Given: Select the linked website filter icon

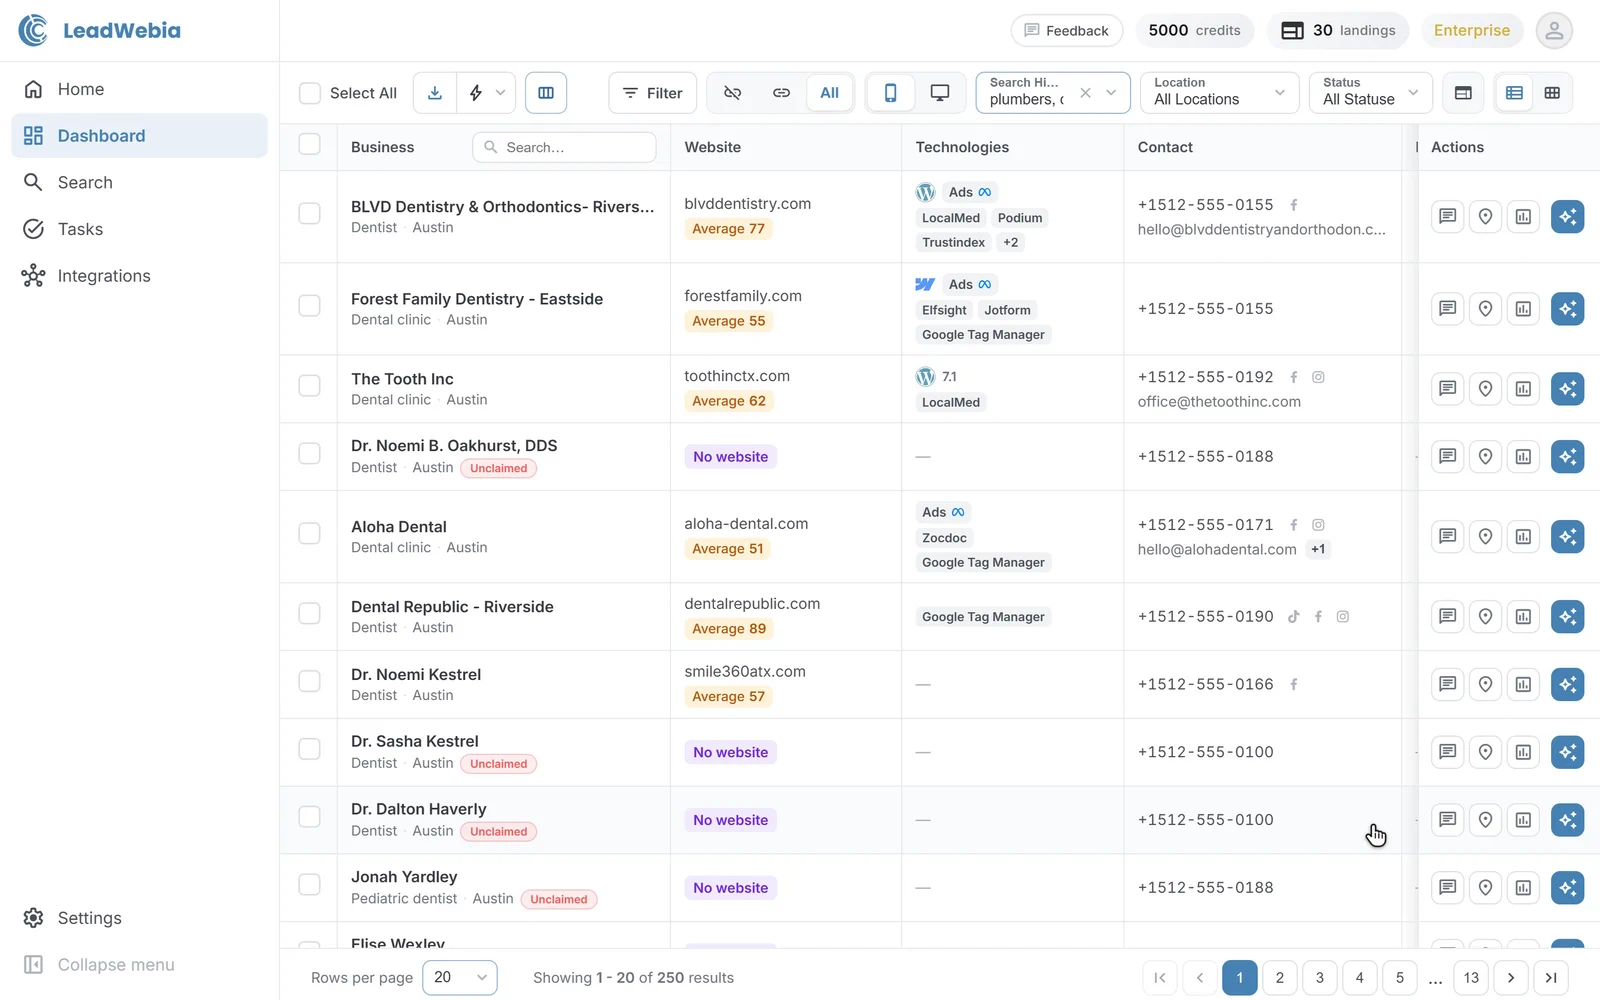Looking at the screenshot, I should coord(781,93).
